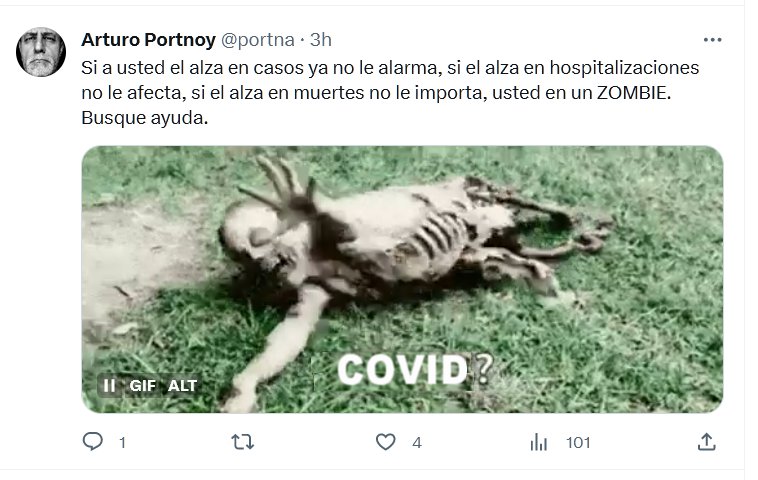Click the 101 views count

coord(578,443)
